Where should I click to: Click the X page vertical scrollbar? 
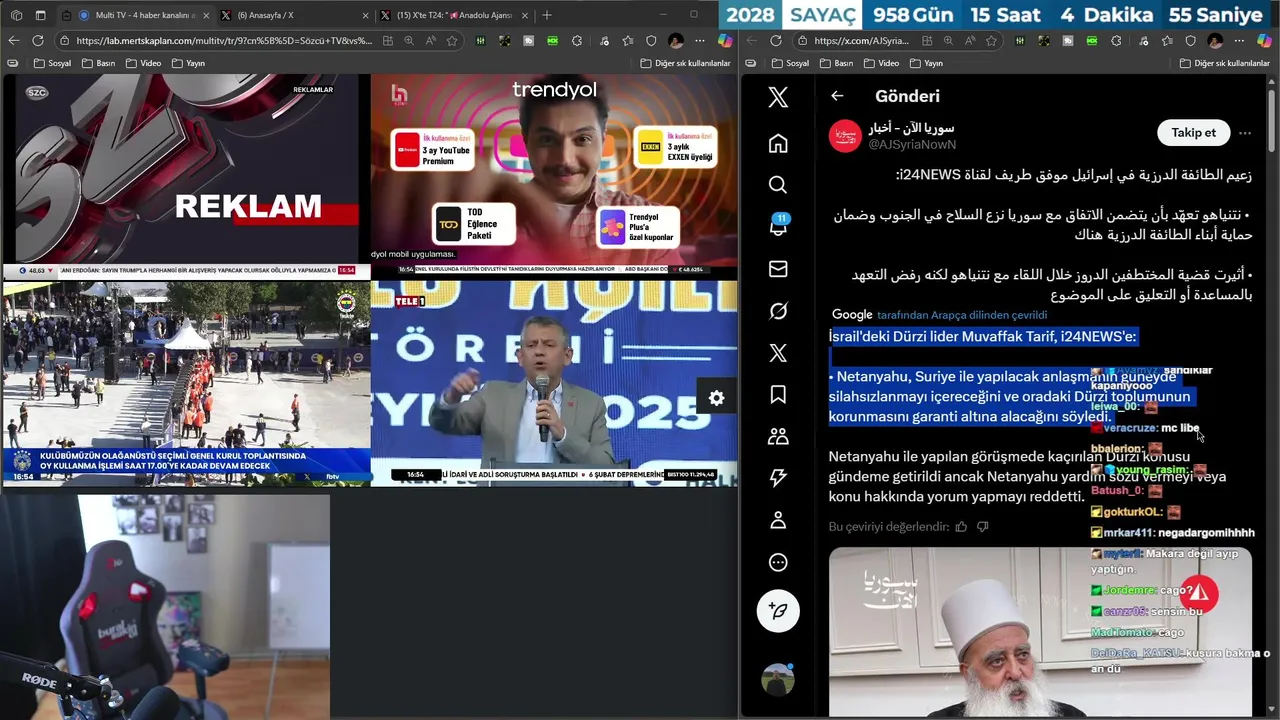1272,120
